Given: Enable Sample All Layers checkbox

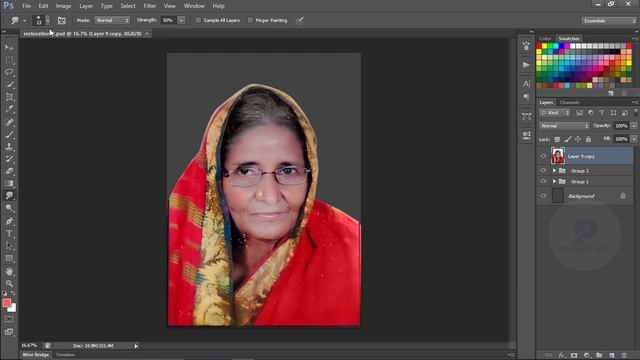Looking at the screenshot, I should coord(198,20).
